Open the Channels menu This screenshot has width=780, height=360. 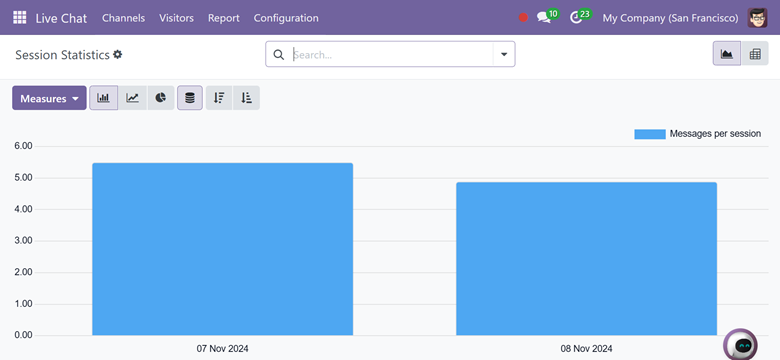123,18
